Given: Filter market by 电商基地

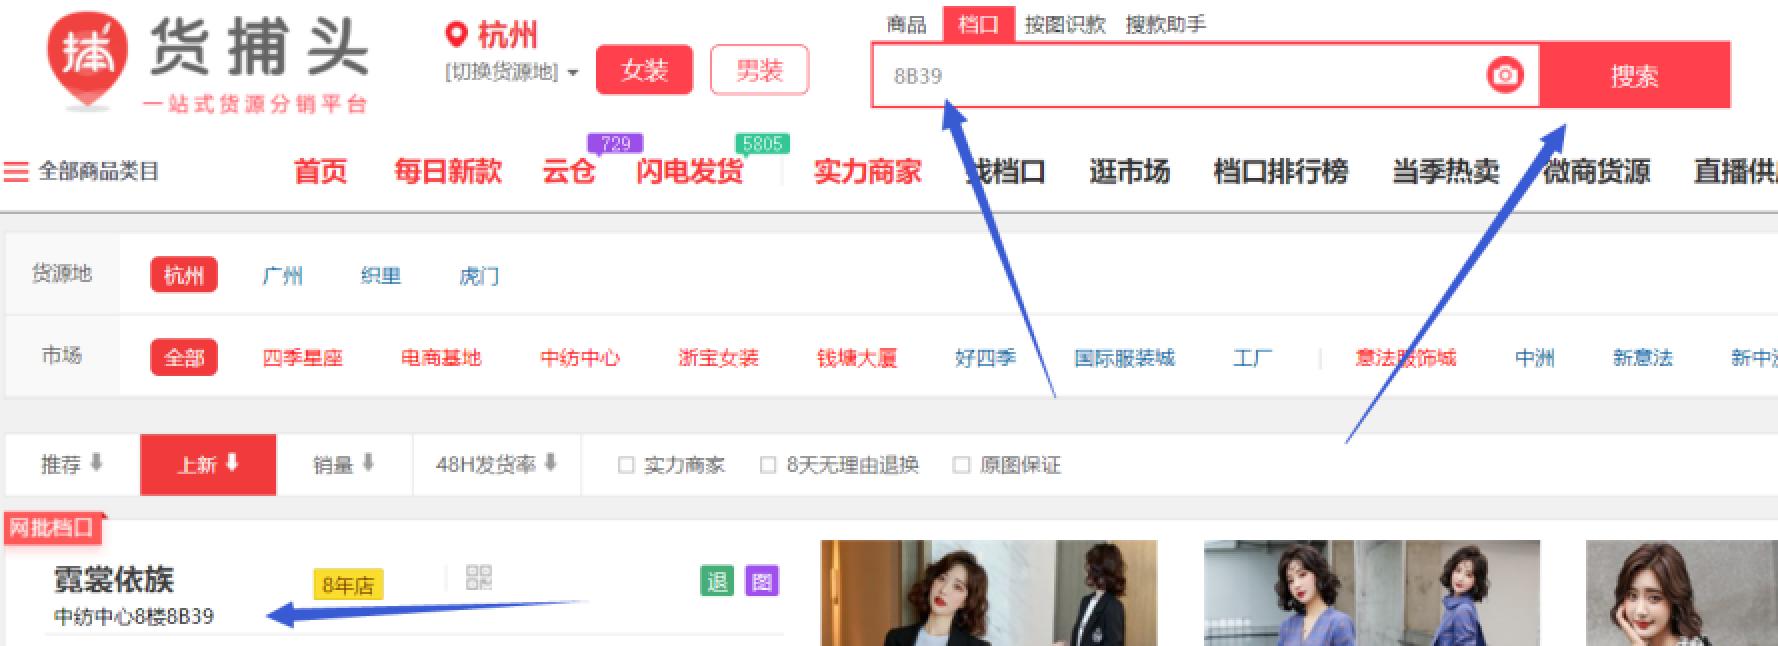Looking at the screenshot, I should tap(441, 357).
